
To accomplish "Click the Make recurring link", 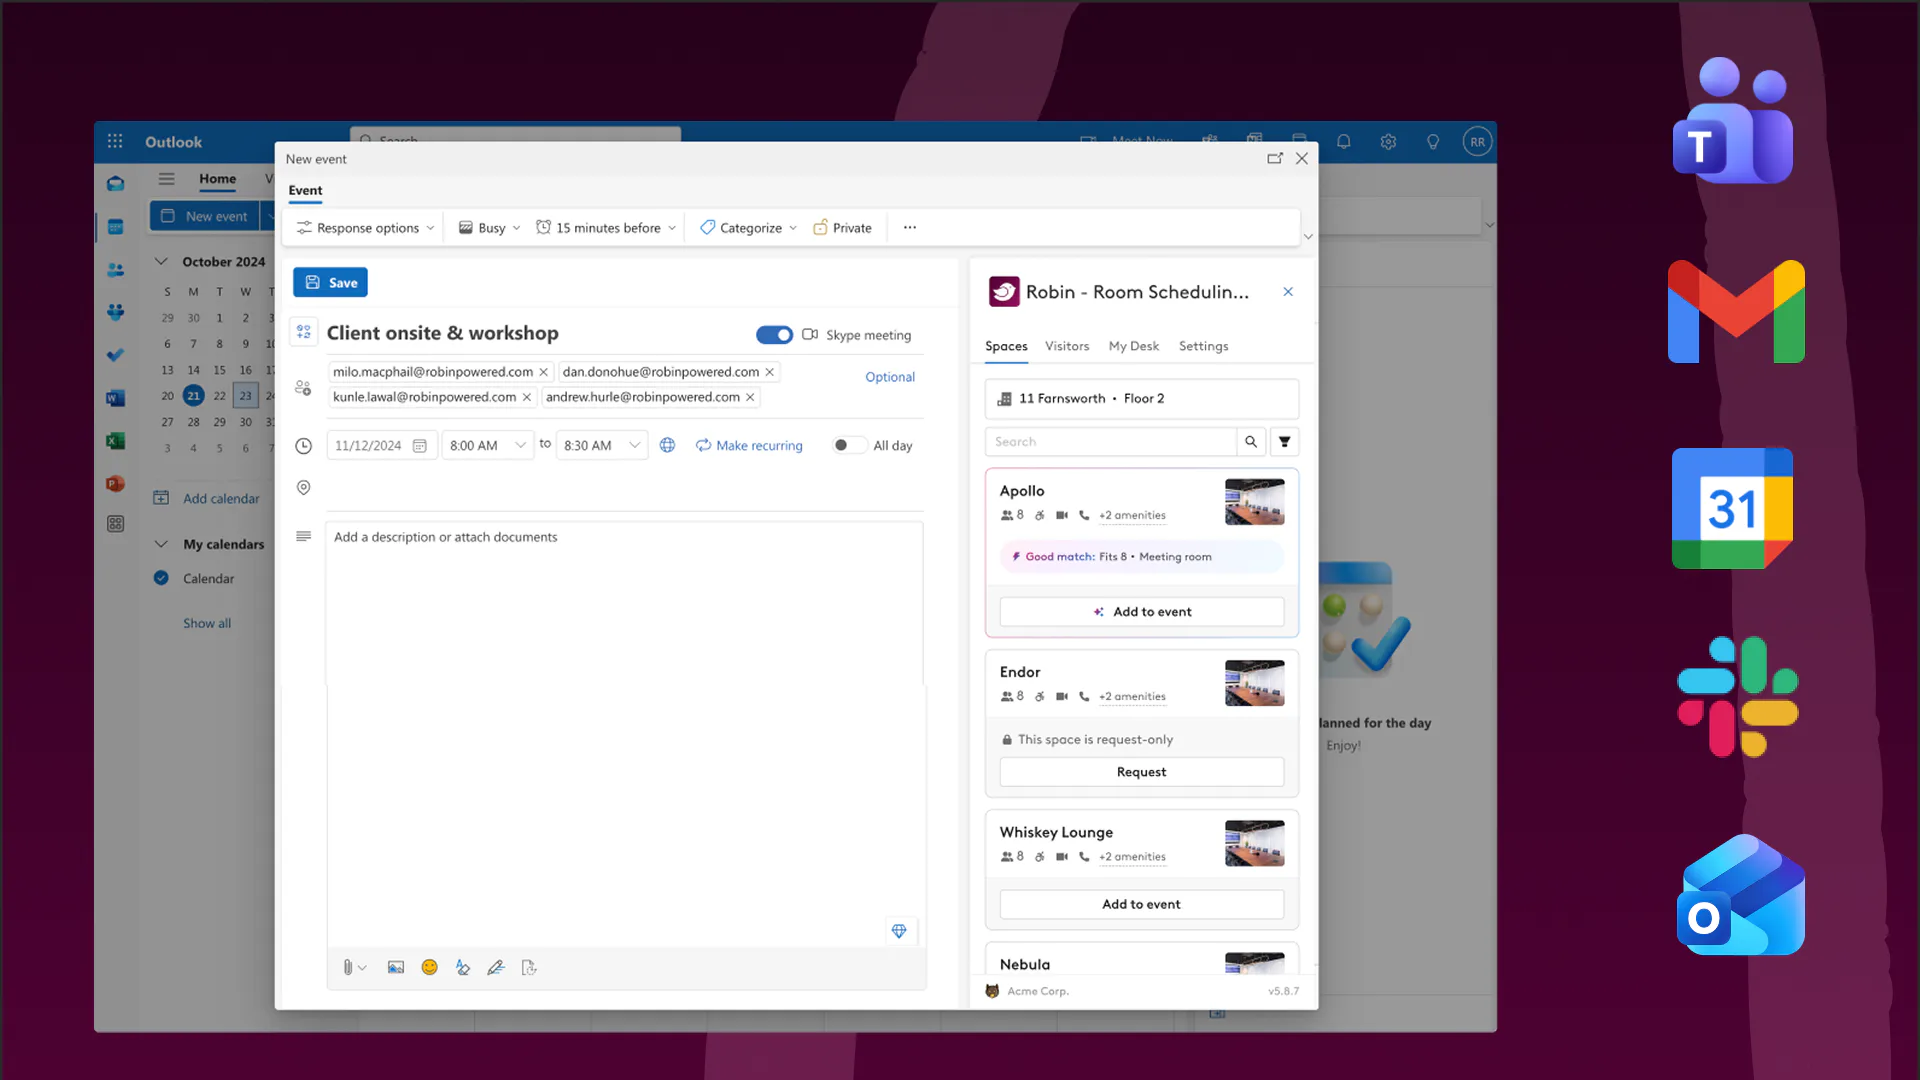I will tap(749, 445).
